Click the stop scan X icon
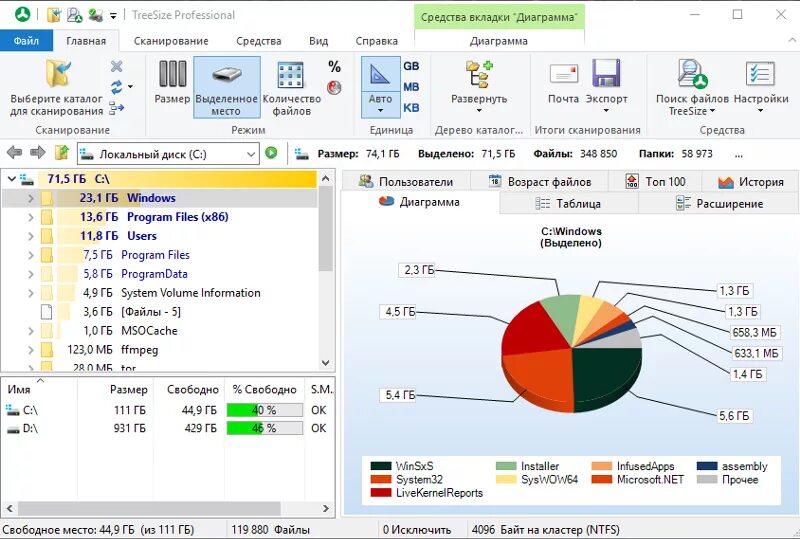Image resolution: width=800 pixels, height=539 pixels. pos(116,66)
